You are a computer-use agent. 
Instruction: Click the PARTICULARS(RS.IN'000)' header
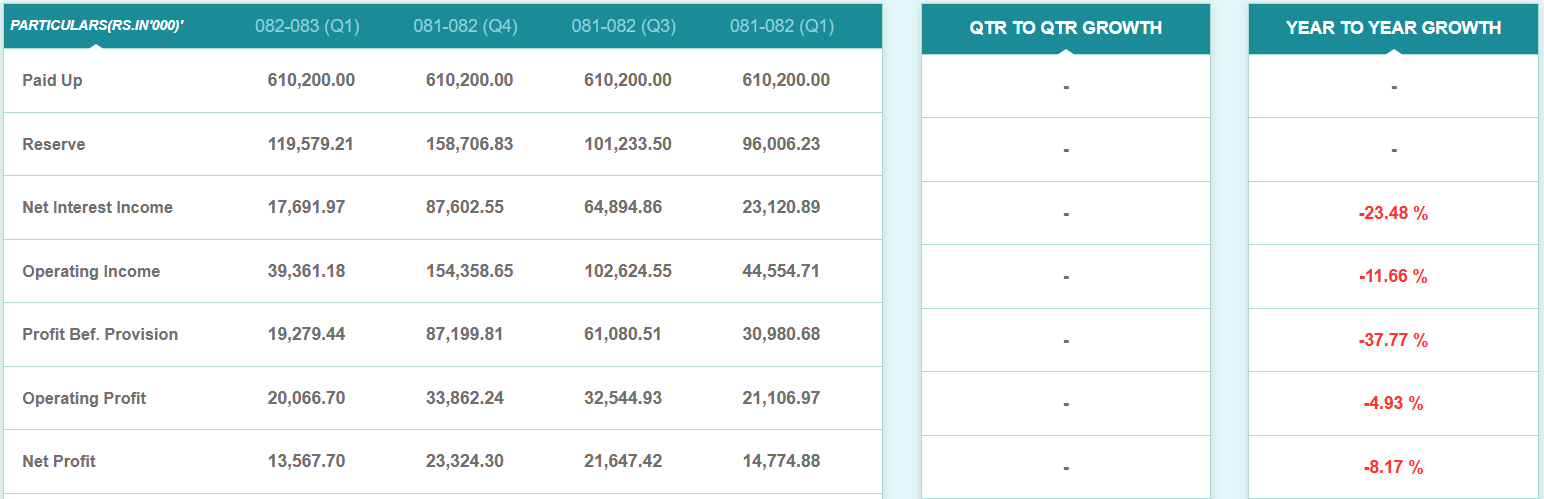(x=97, y=25)
